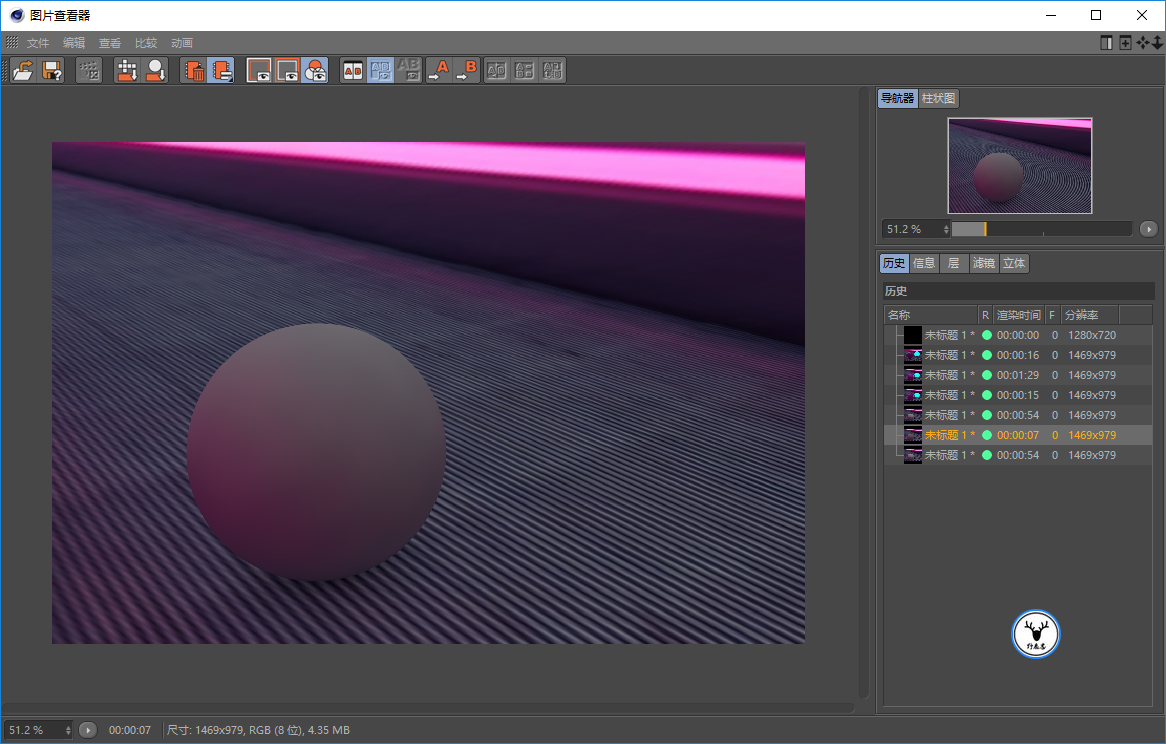This screenshot has height=744, width=1166.
Task: Open the 文件 menu
Action: pyautogui.click(x=38, y=43)
